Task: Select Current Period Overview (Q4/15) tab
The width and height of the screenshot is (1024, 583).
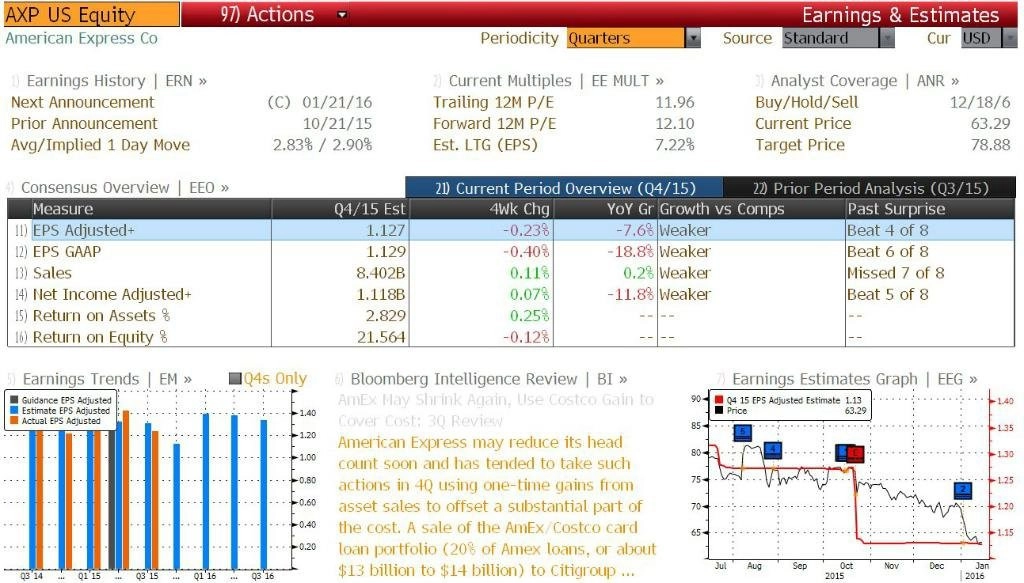Action: point(564,188)
